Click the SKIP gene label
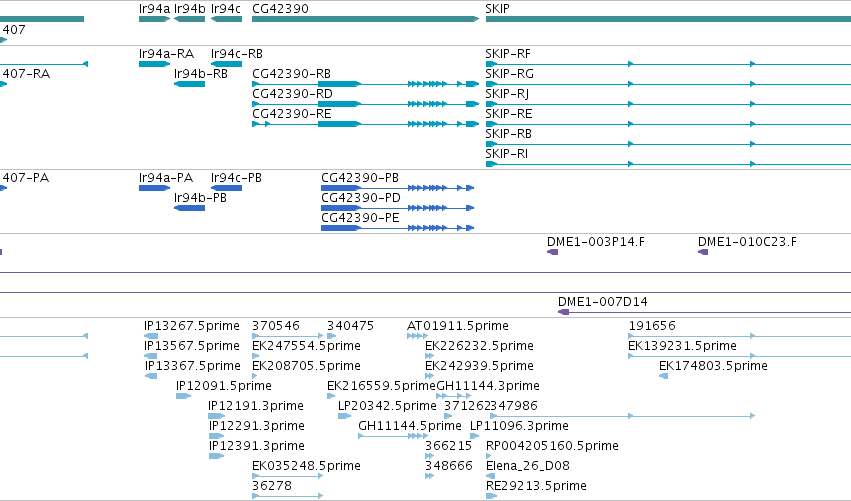 click(x=497, y=9)
